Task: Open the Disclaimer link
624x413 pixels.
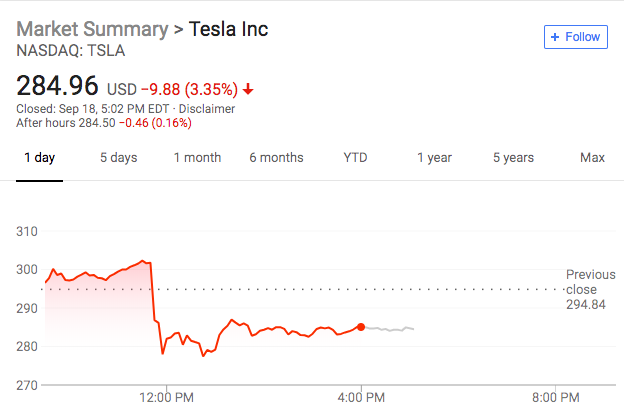Action: pos(205,108)
